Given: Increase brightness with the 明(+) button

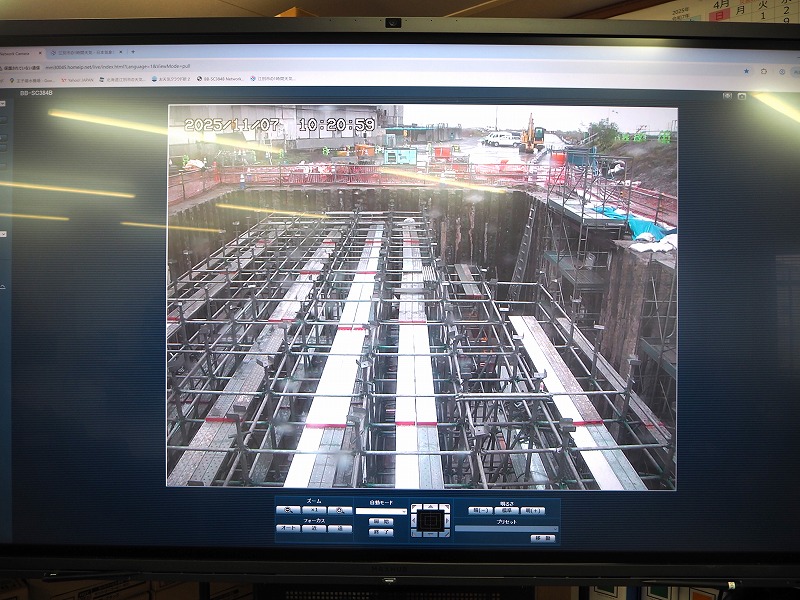Looking at the screenshot, I should (x=533, y=510).
